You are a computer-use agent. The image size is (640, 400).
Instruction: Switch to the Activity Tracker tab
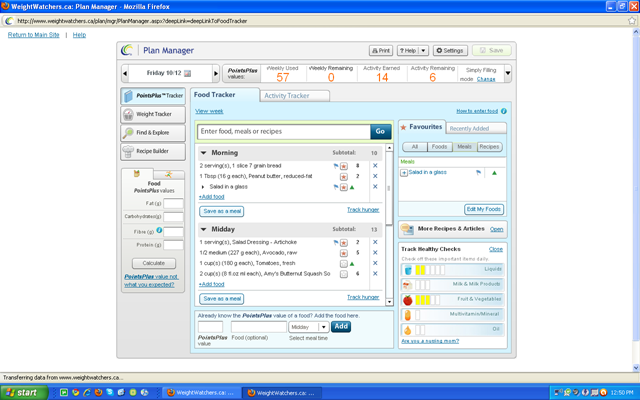tap(294, 96)
